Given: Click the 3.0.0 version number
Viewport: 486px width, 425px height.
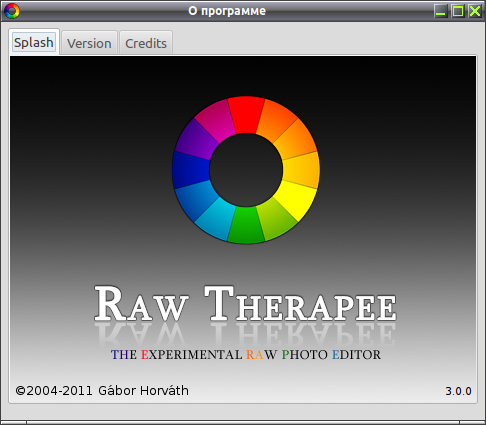Looking at the screenshot, I should pyautogui.click(x=458, y=391).
